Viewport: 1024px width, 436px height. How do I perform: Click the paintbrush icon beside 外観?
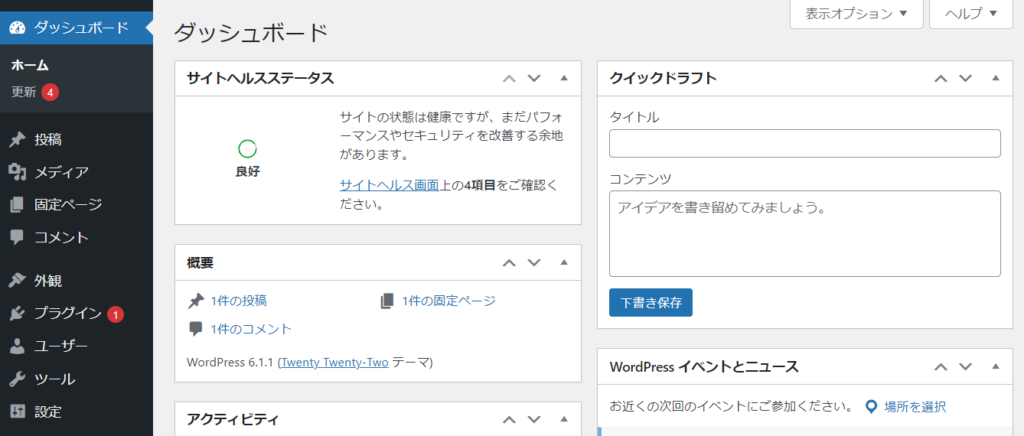[17, 281]
